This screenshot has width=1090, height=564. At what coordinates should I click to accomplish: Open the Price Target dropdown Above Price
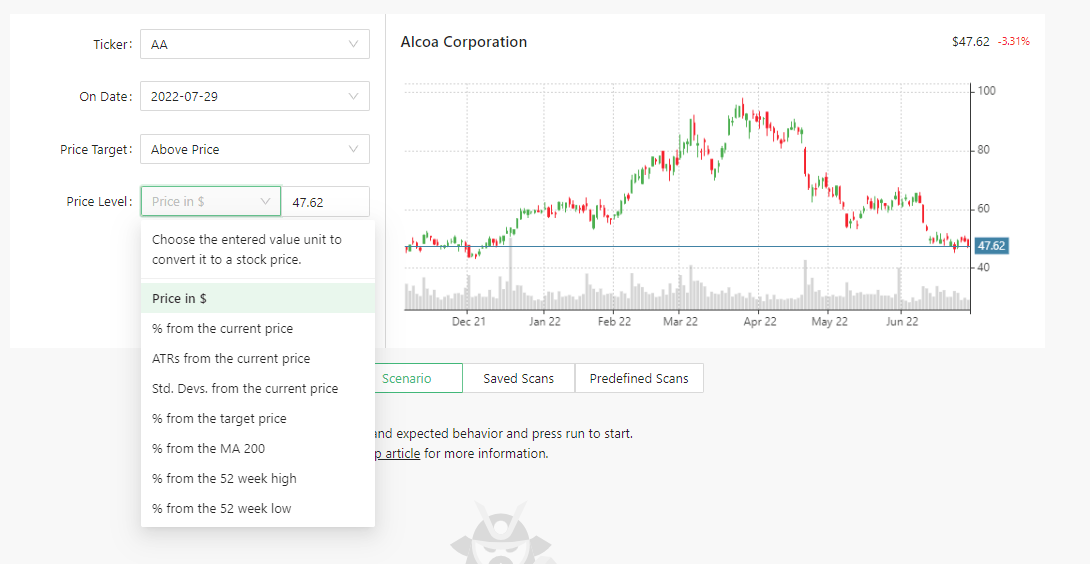(x=254, y=149)
